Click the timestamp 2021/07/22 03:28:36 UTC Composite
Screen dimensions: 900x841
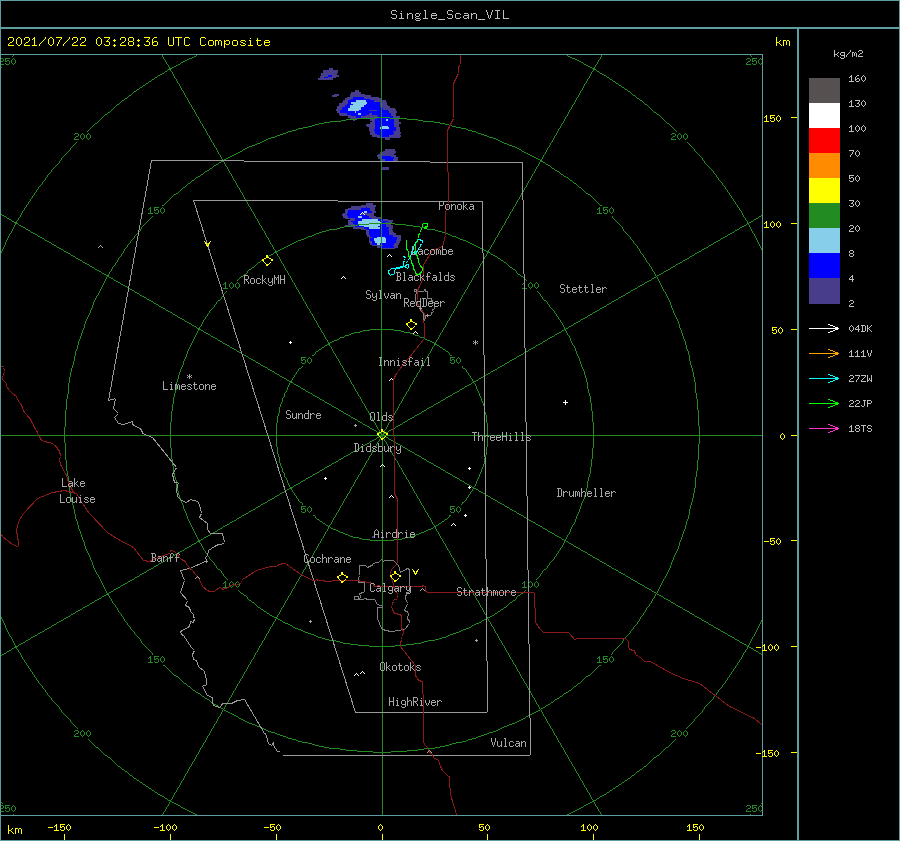pyautogui.click(x=138, y=42)
